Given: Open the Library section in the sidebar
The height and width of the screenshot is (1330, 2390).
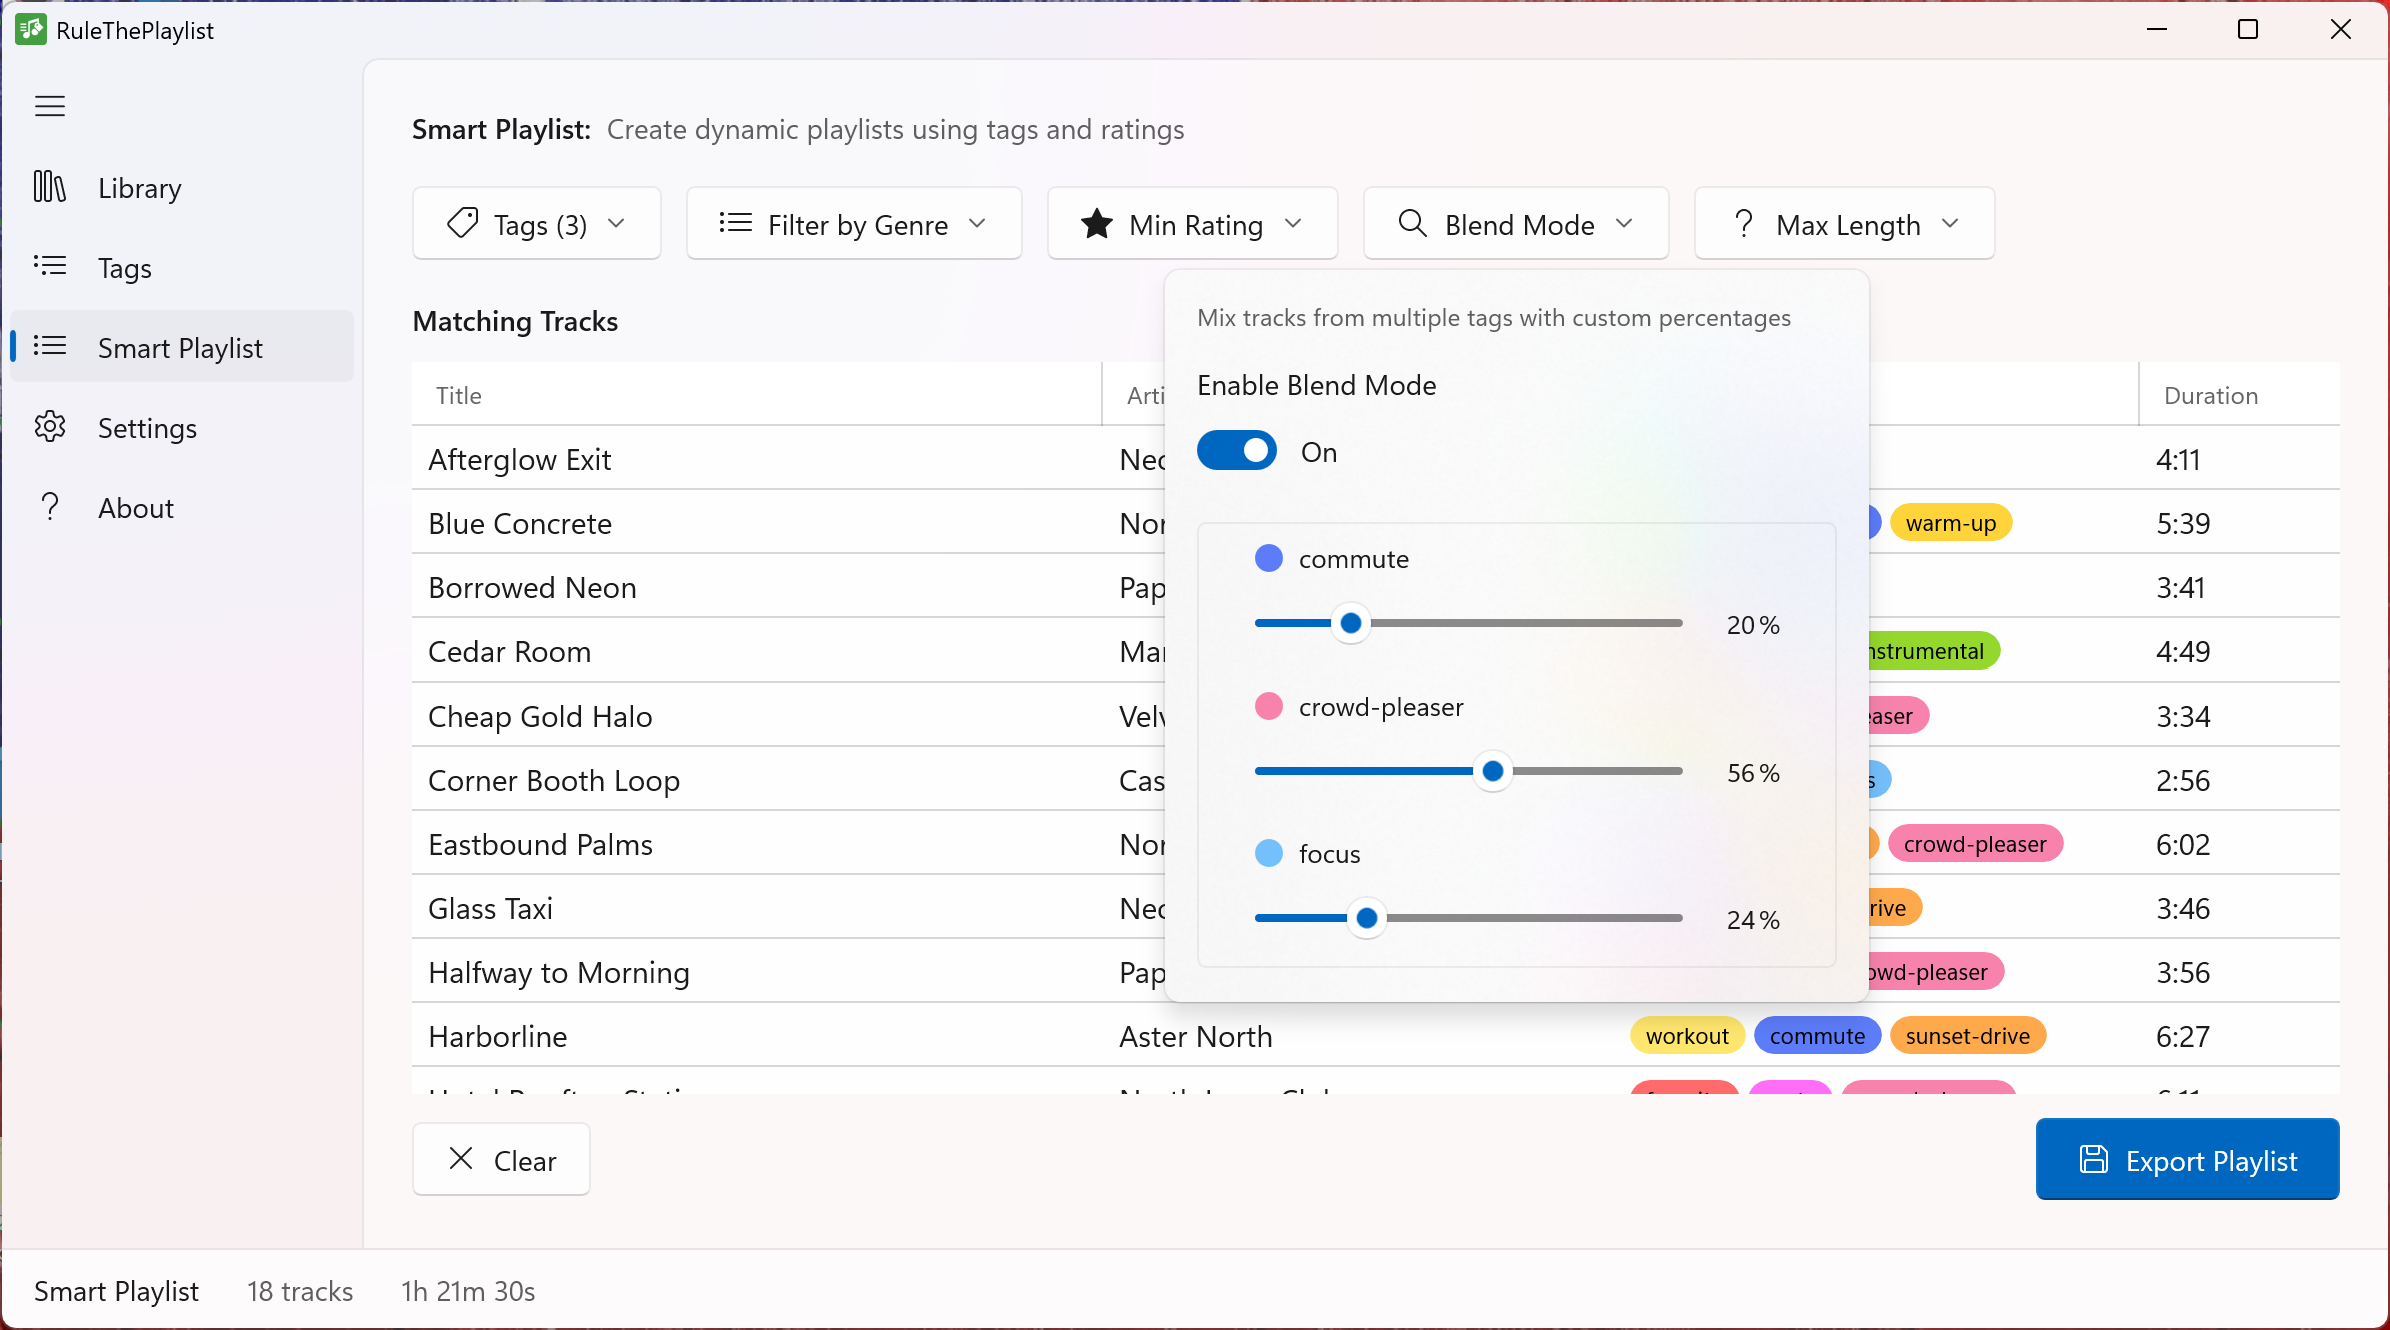Looking at the screenshot, I should tap(138, 187).
